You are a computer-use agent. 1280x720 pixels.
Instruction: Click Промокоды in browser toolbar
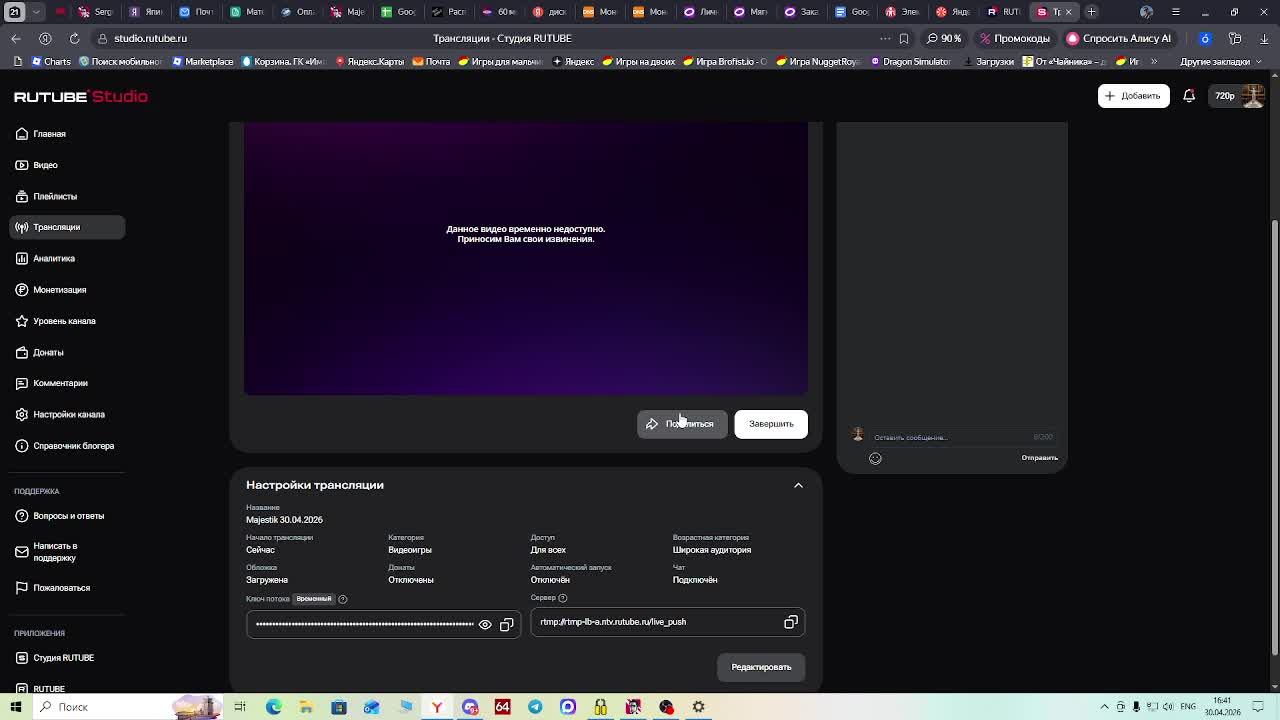(x=1015, y=38)
